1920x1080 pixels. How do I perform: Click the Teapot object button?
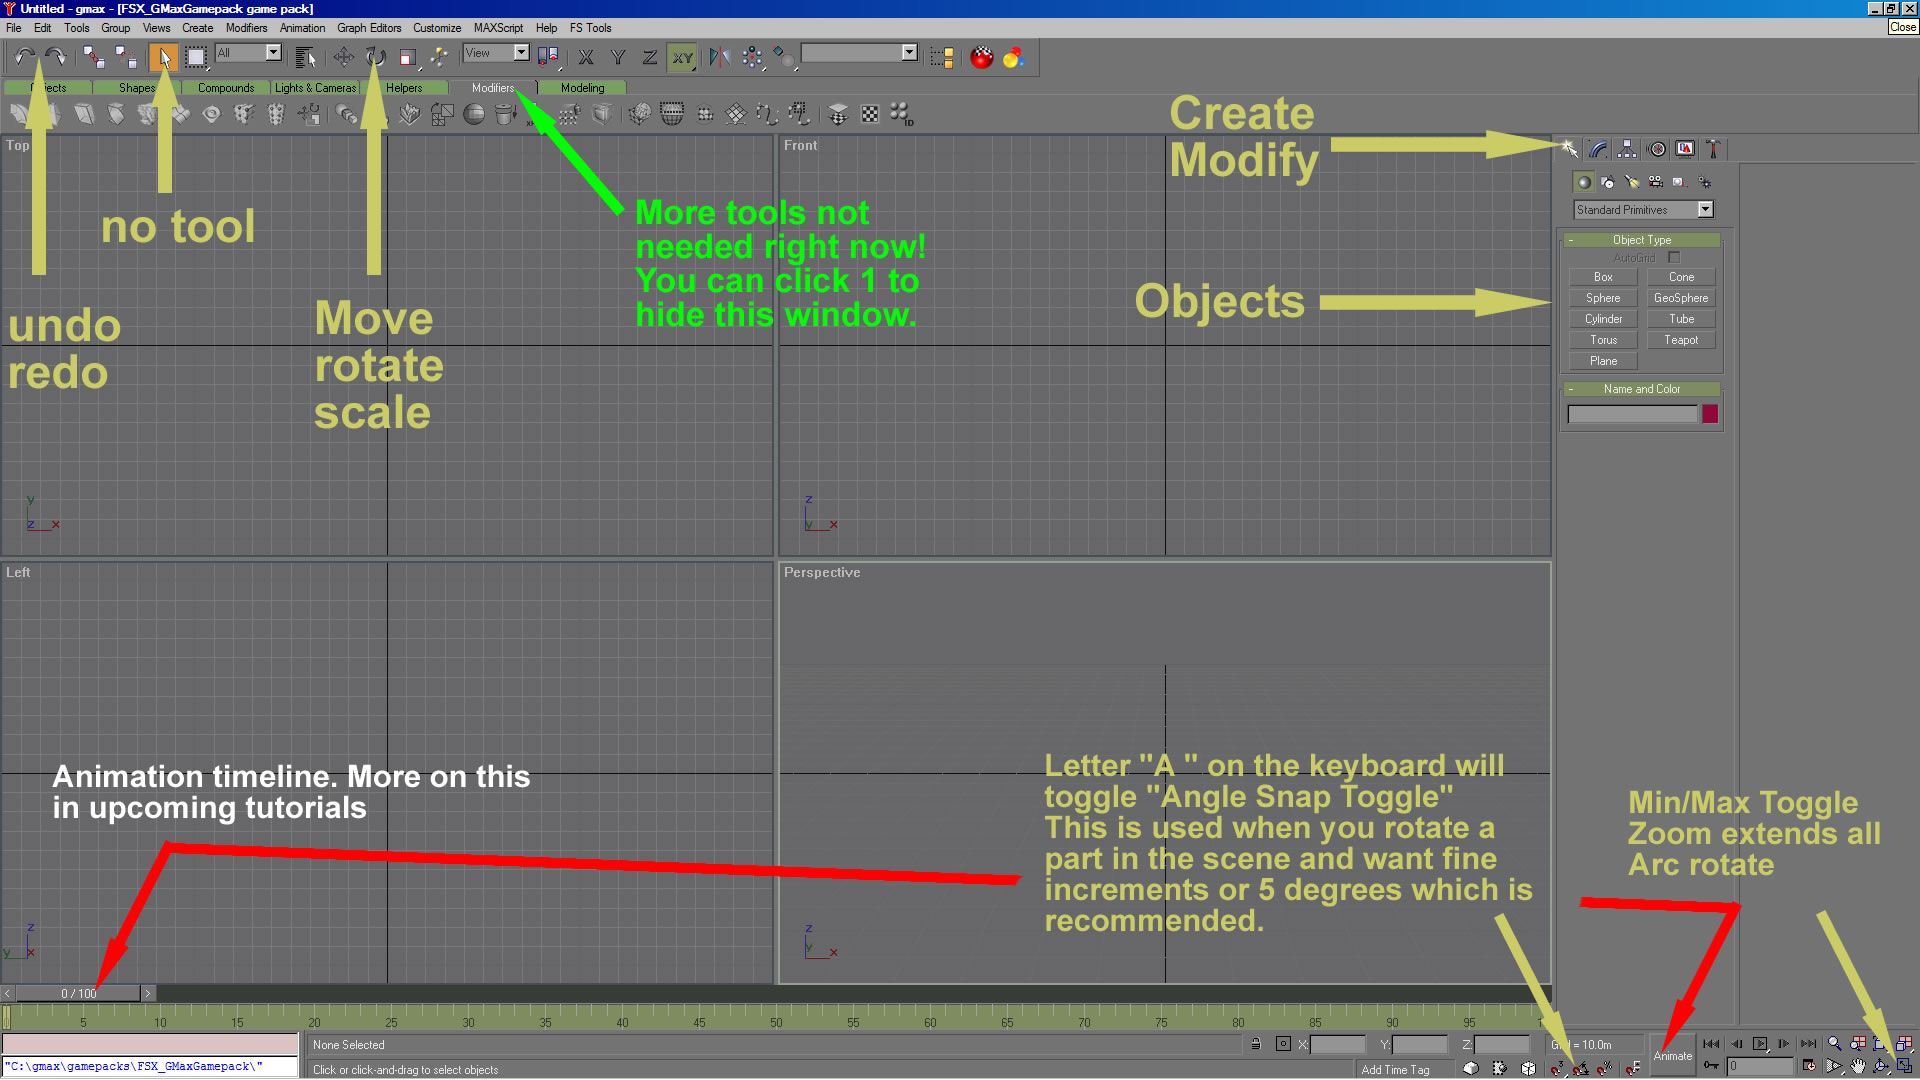click(1680, 340)
